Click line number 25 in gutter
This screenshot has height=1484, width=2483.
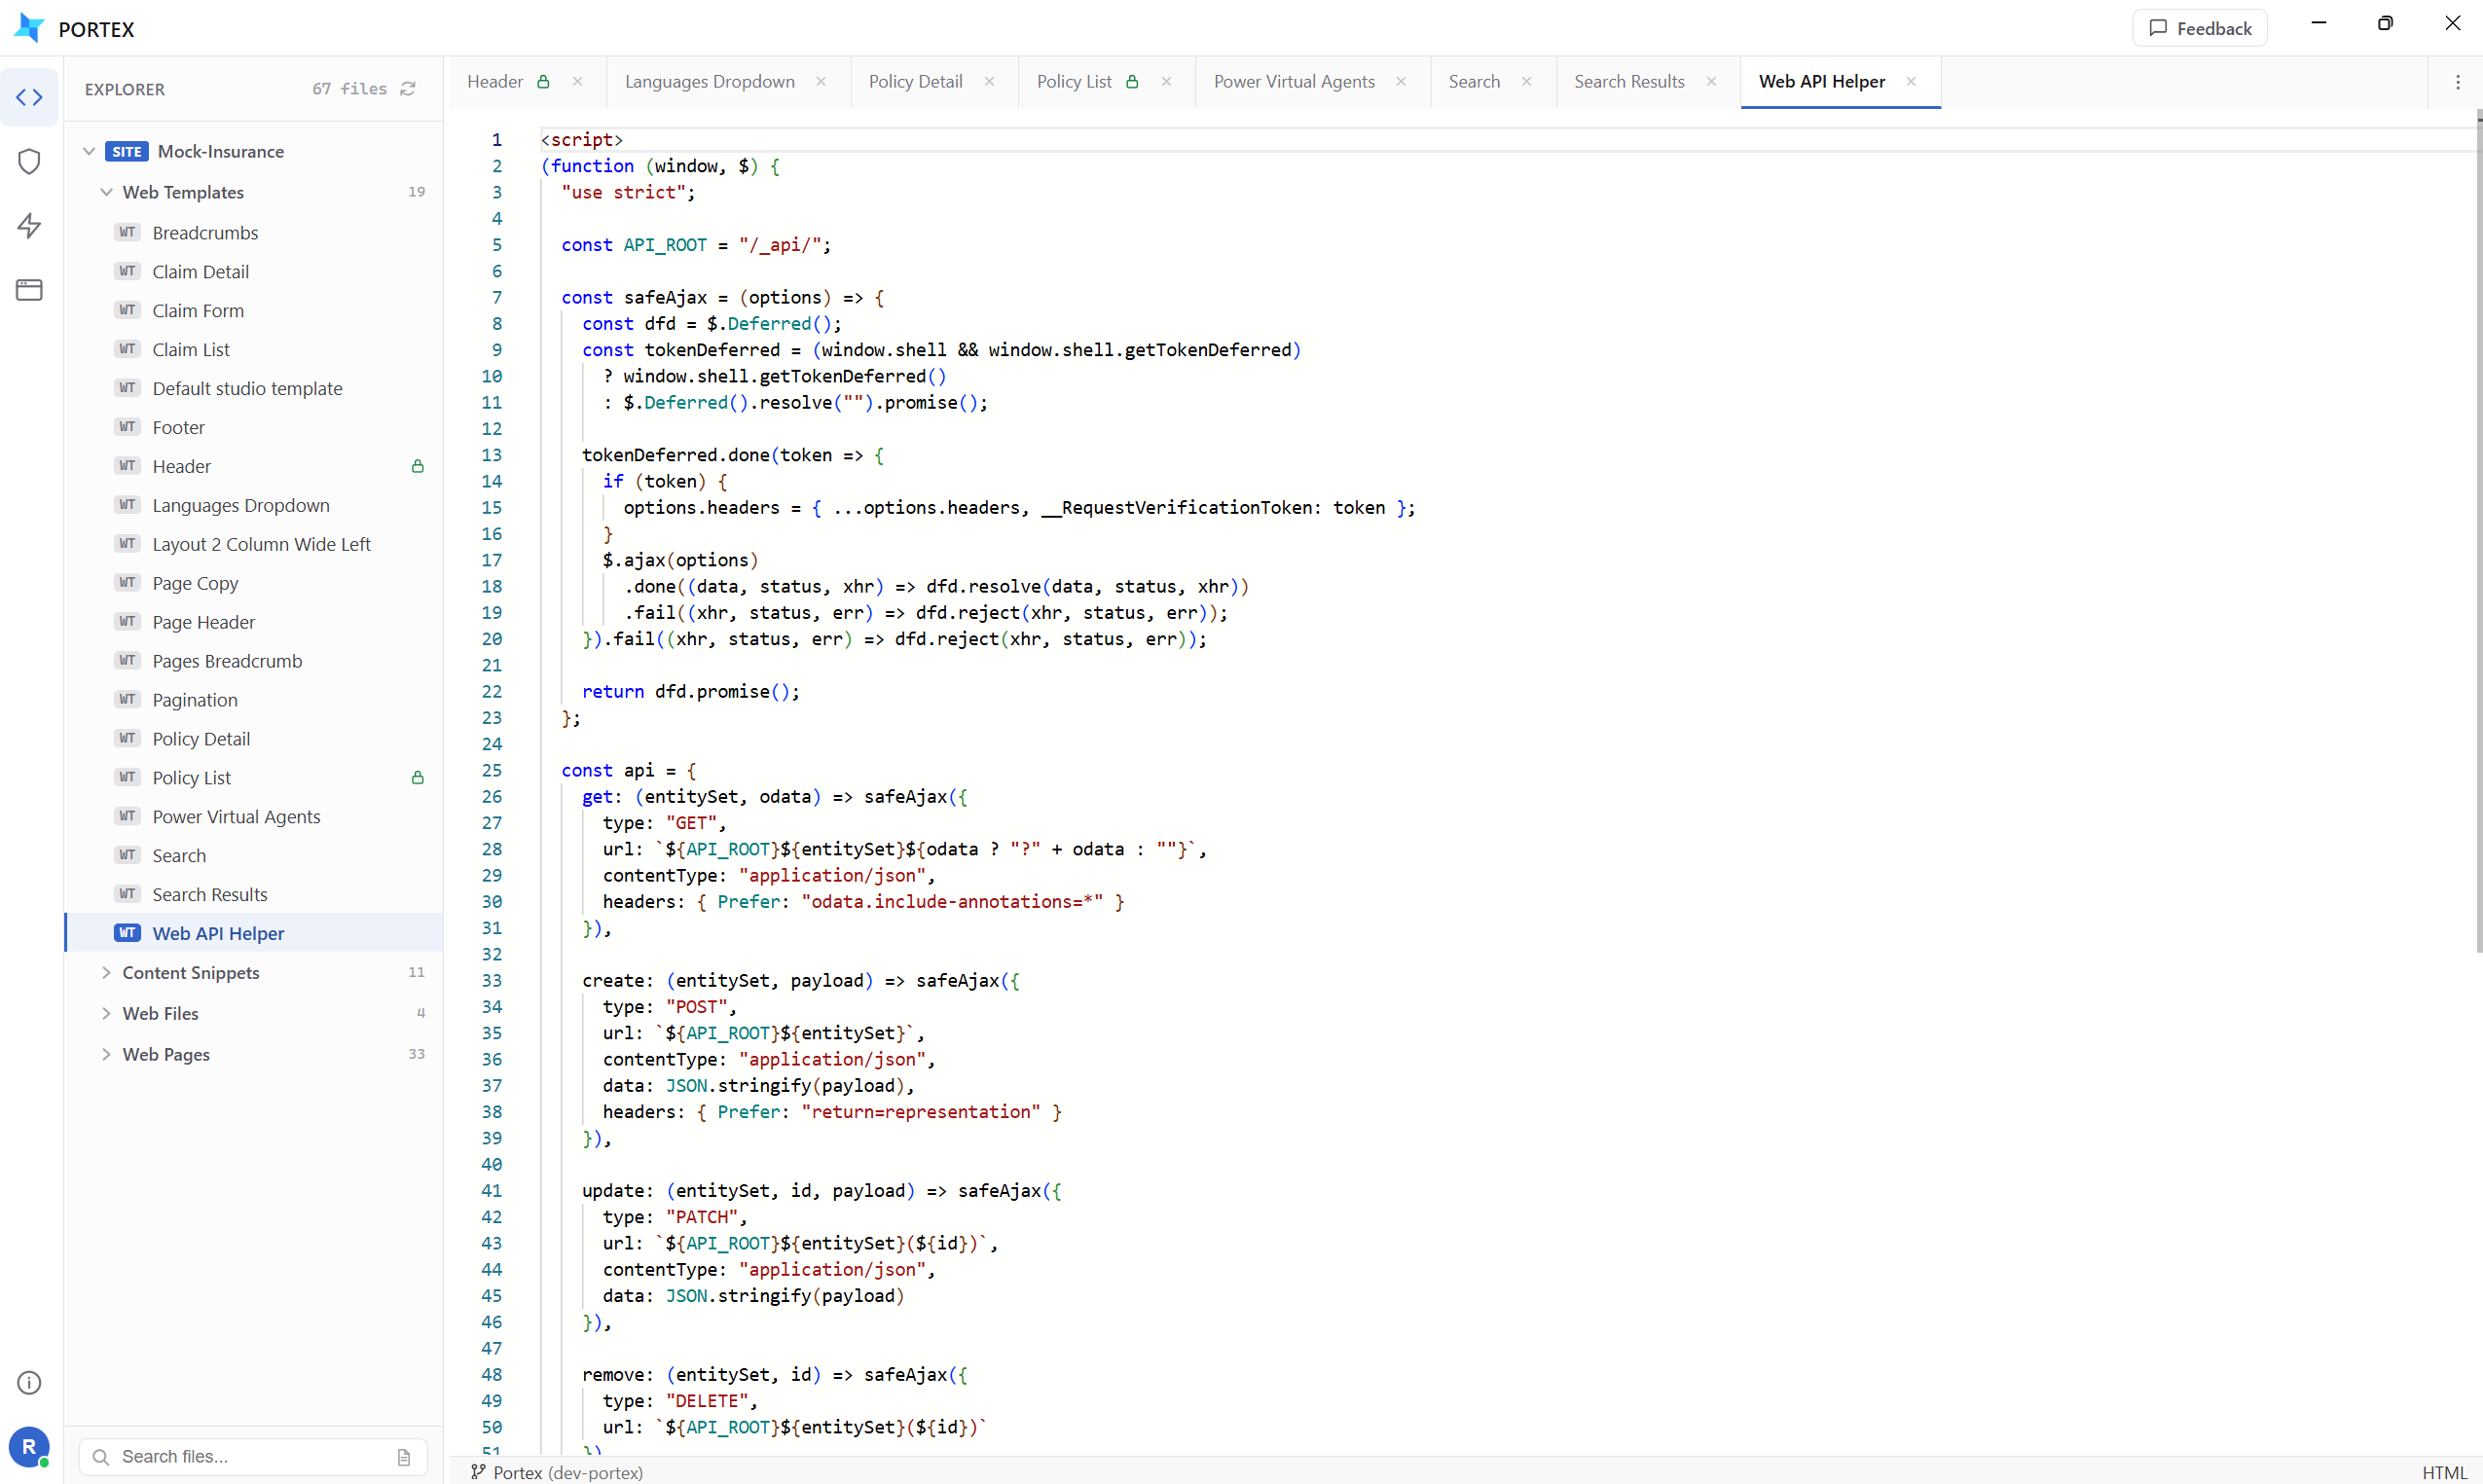point(492,770)
